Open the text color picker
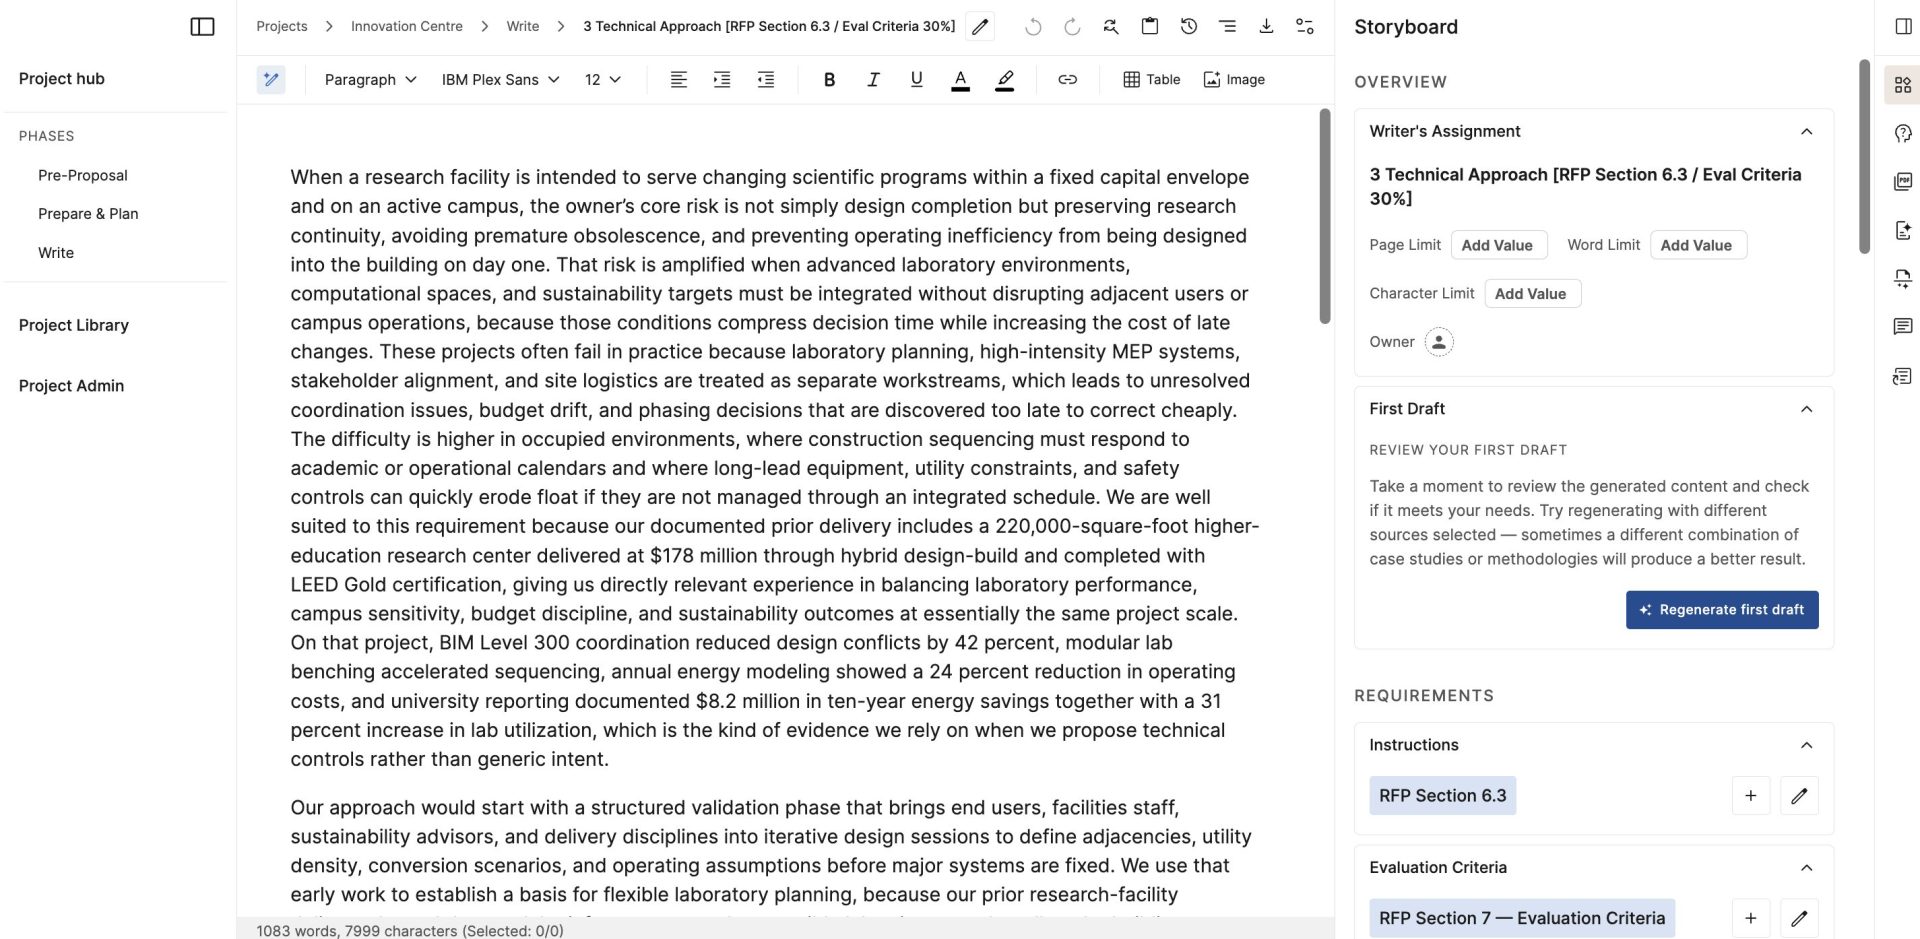The width and height of the screenshot is (1920, 939). [x=961, y=80]
